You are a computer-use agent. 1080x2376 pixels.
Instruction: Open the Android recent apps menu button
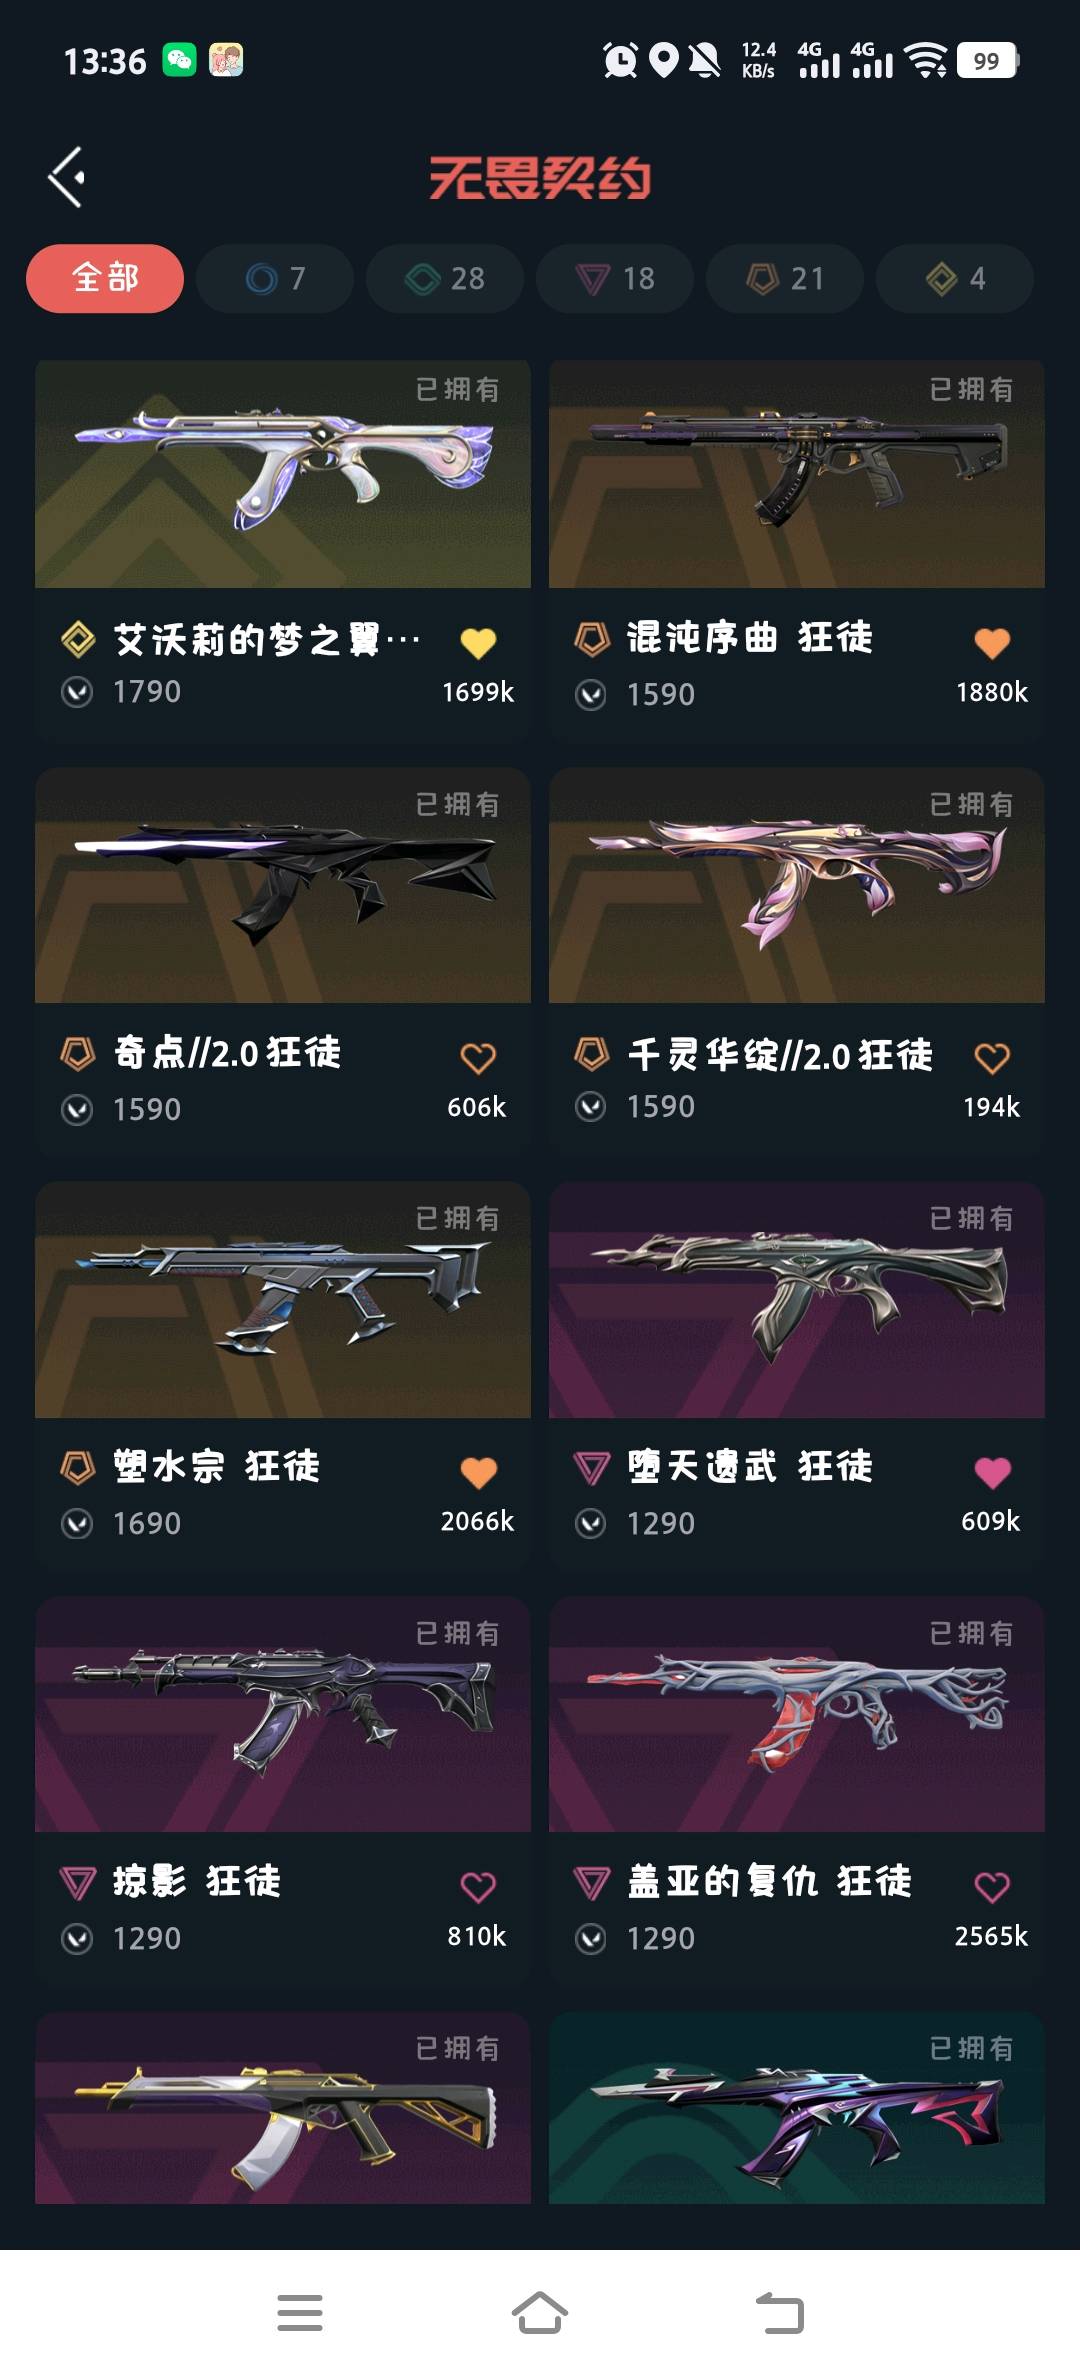point(300,2313)
